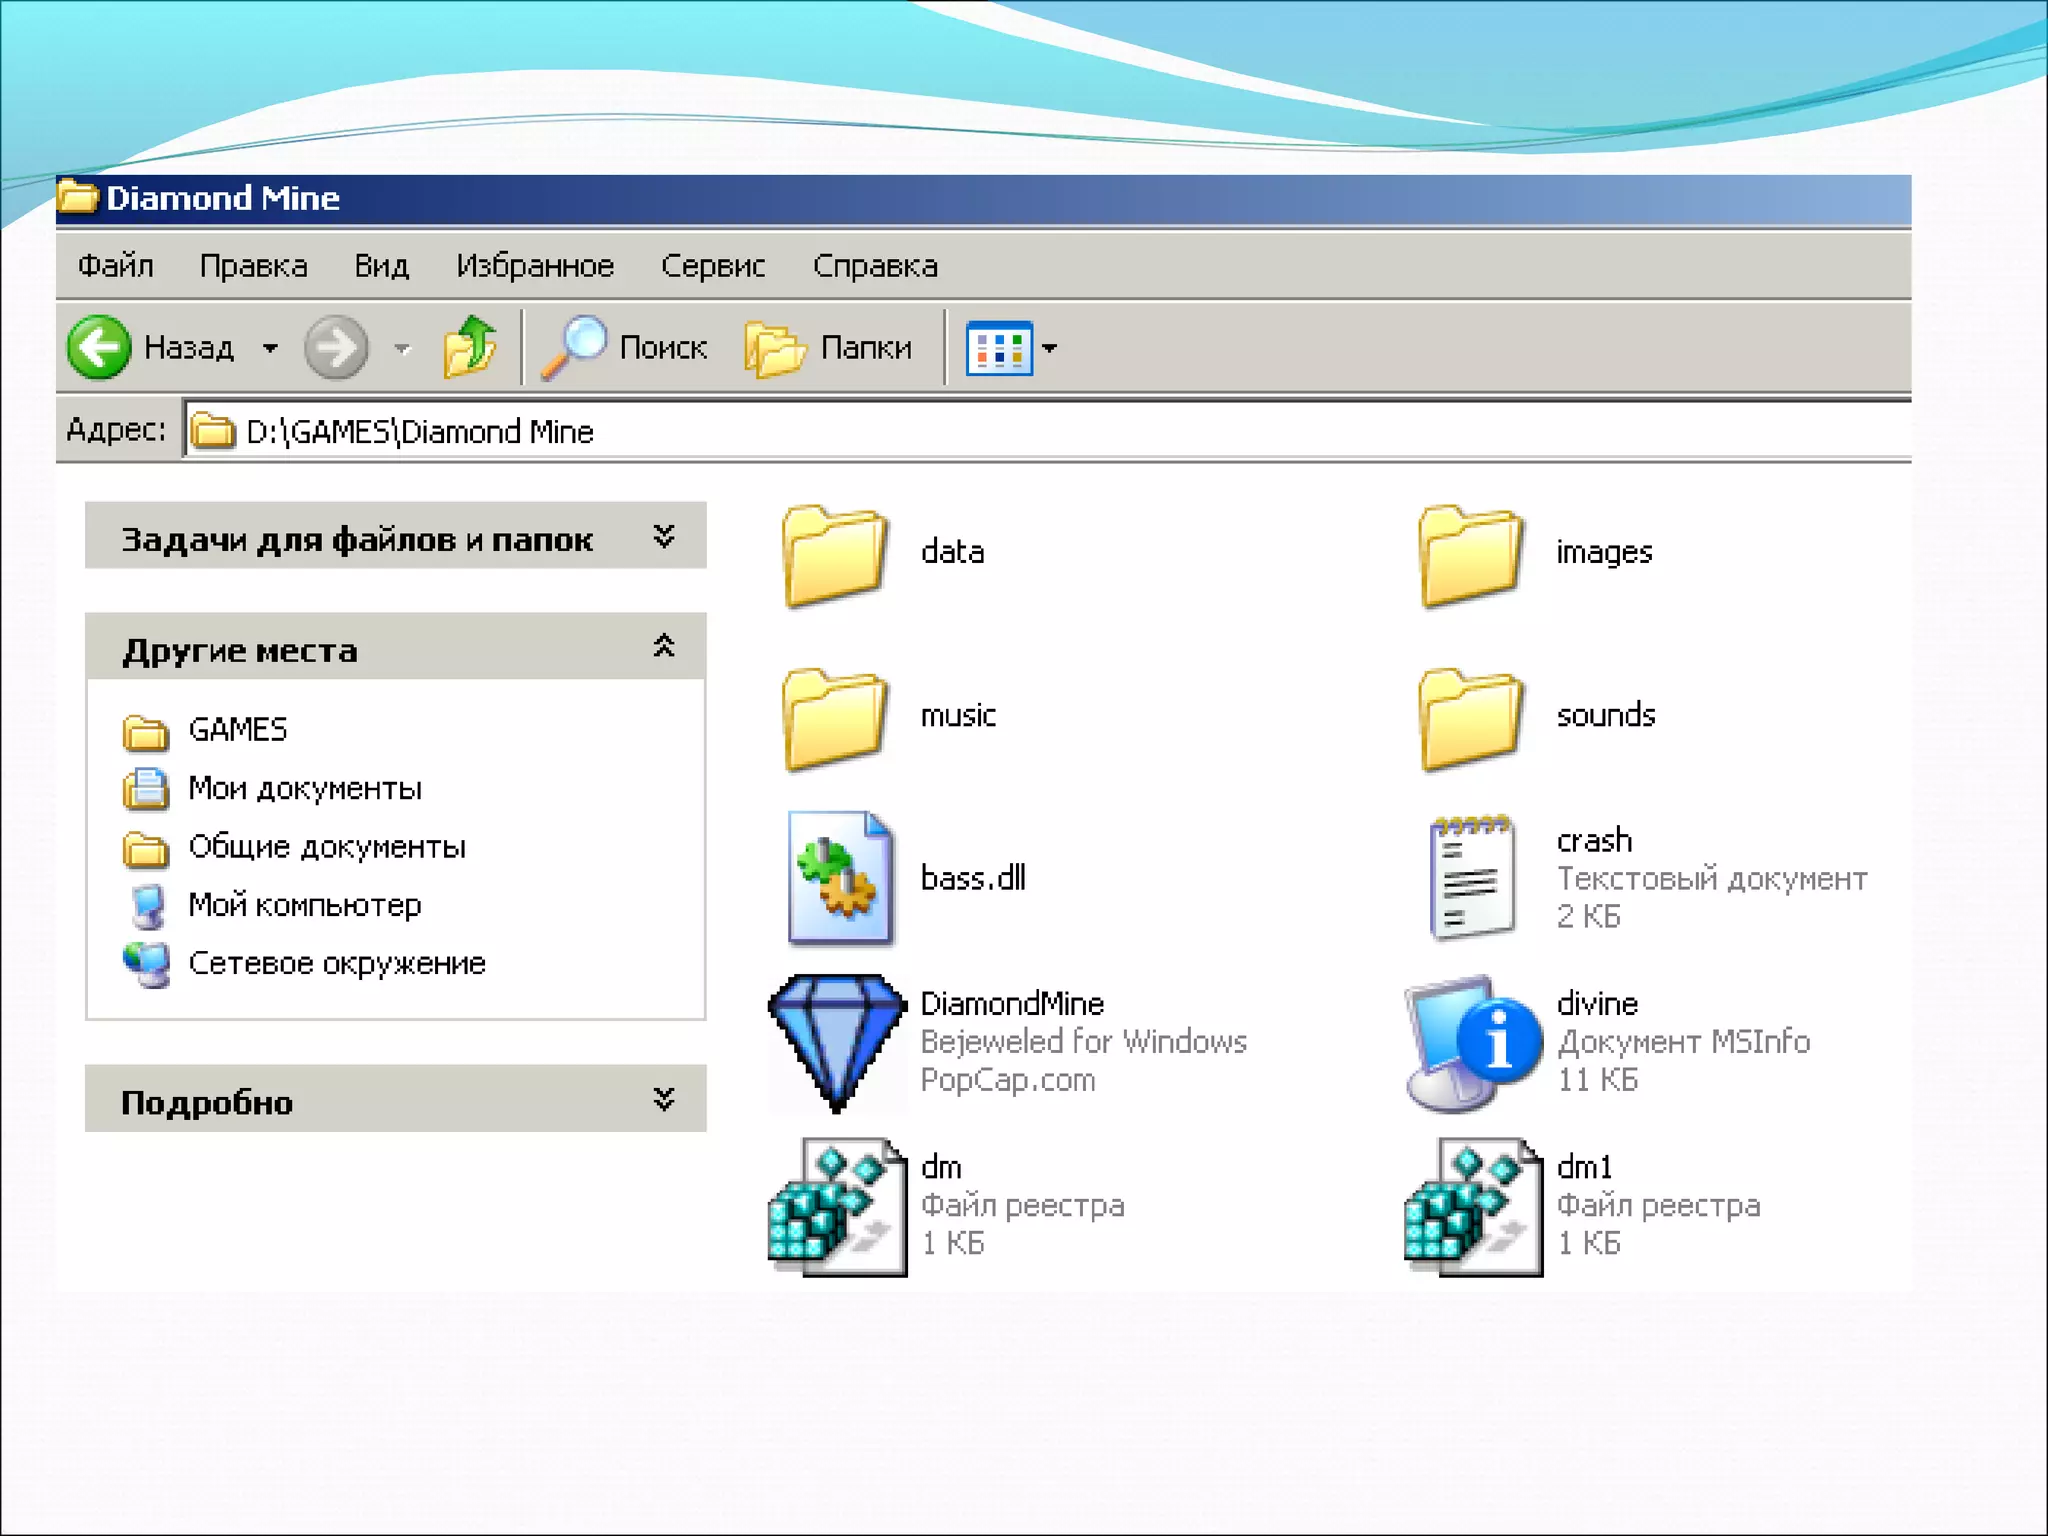Open the Сервис menu
This screenshot has height=1536, width=2048.
[x=712, y=266]
